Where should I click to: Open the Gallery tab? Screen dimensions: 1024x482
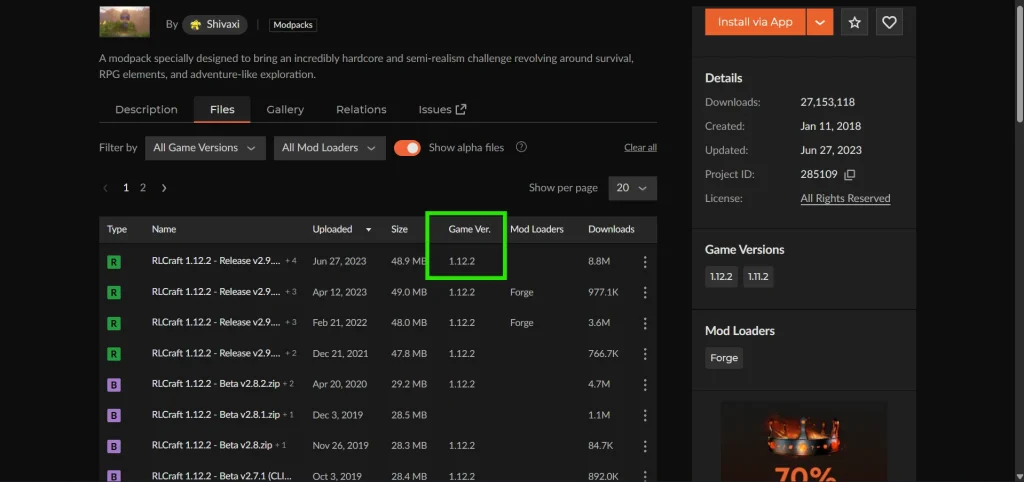(285, 110)
